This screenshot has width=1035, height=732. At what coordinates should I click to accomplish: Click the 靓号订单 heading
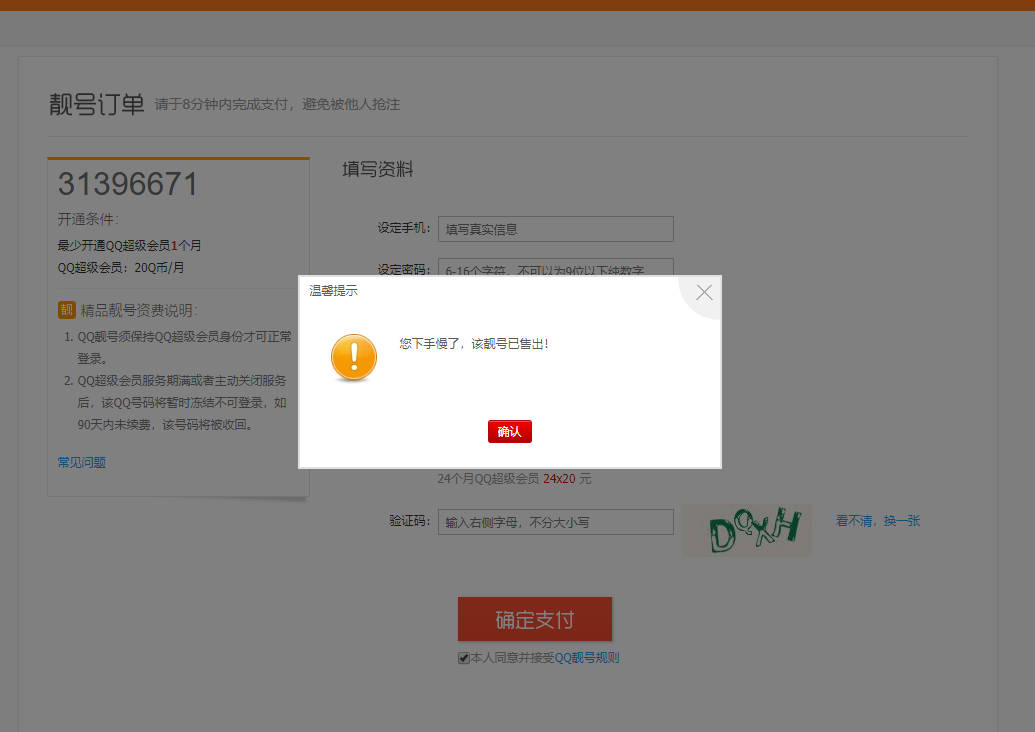pos(96,104)
